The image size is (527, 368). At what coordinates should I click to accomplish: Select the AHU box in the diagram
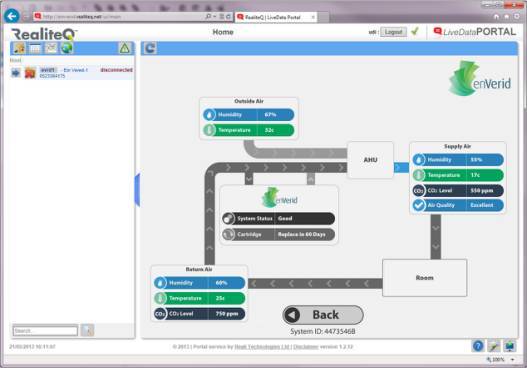[370, 160]
